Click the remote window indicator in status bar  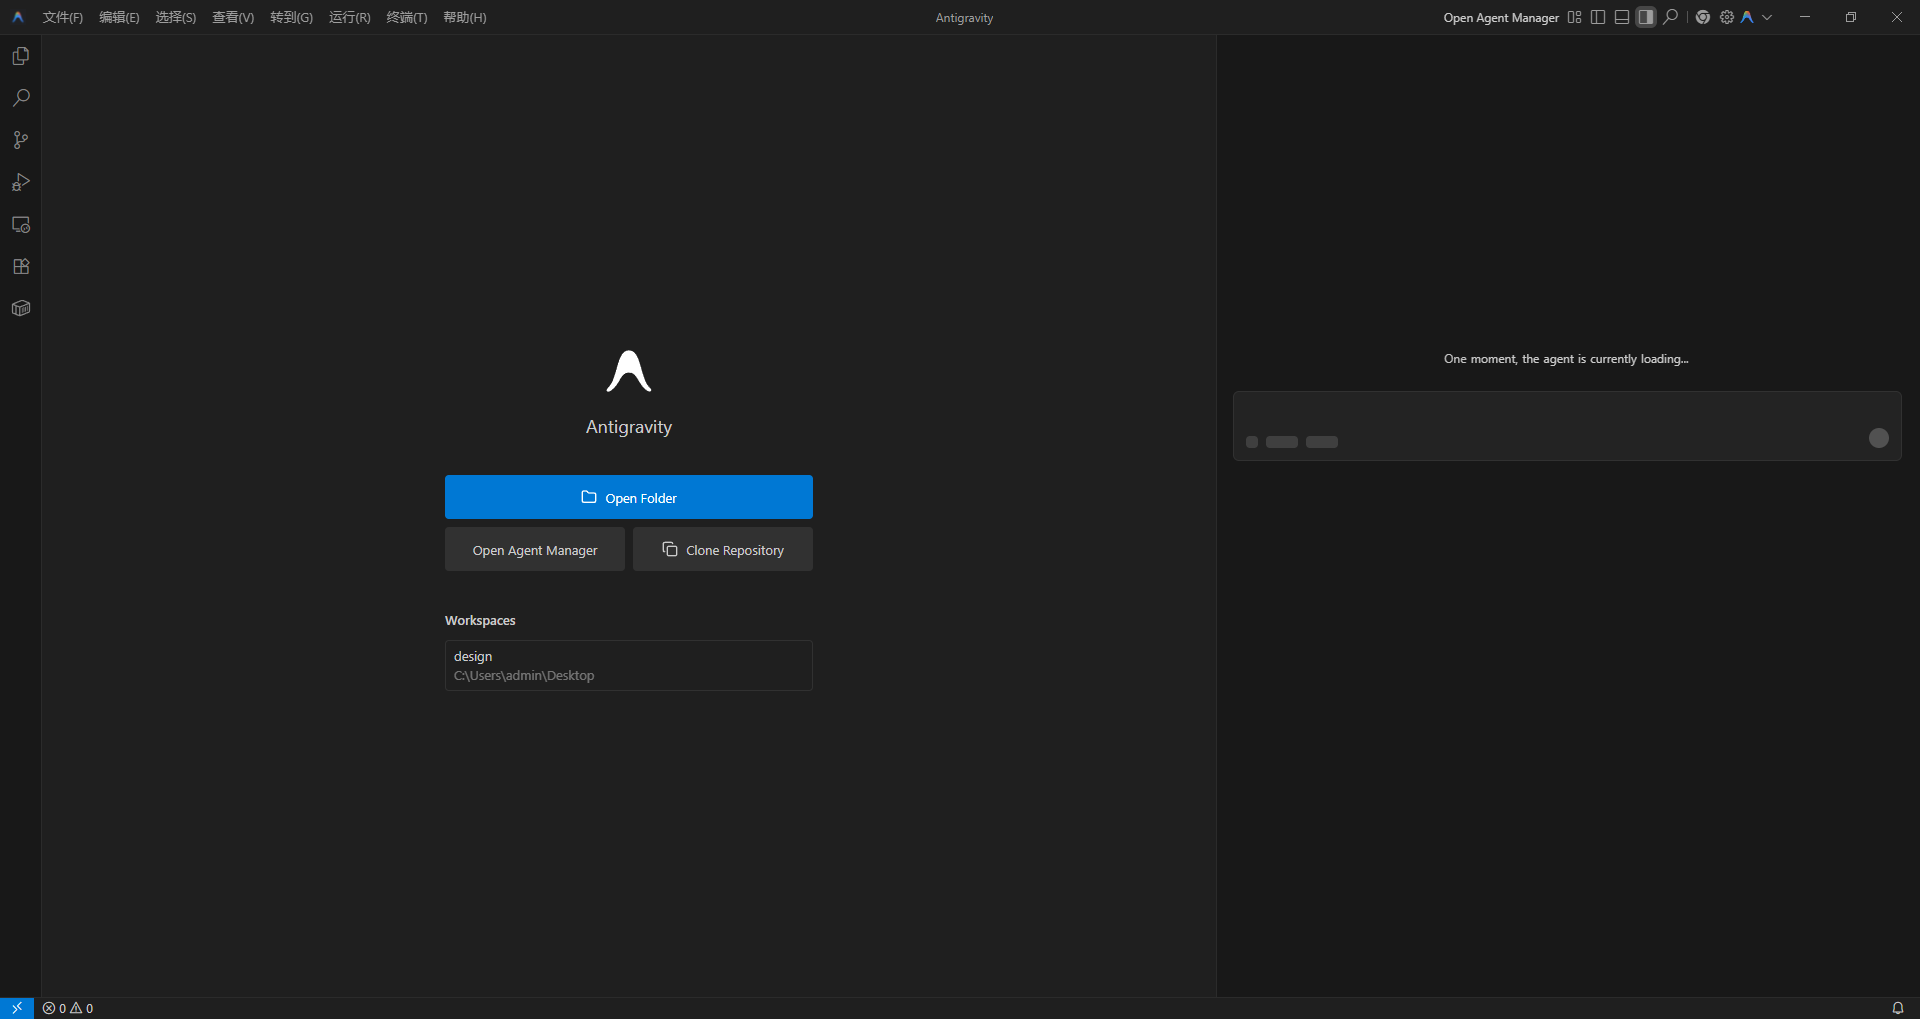pos(17,1008)
